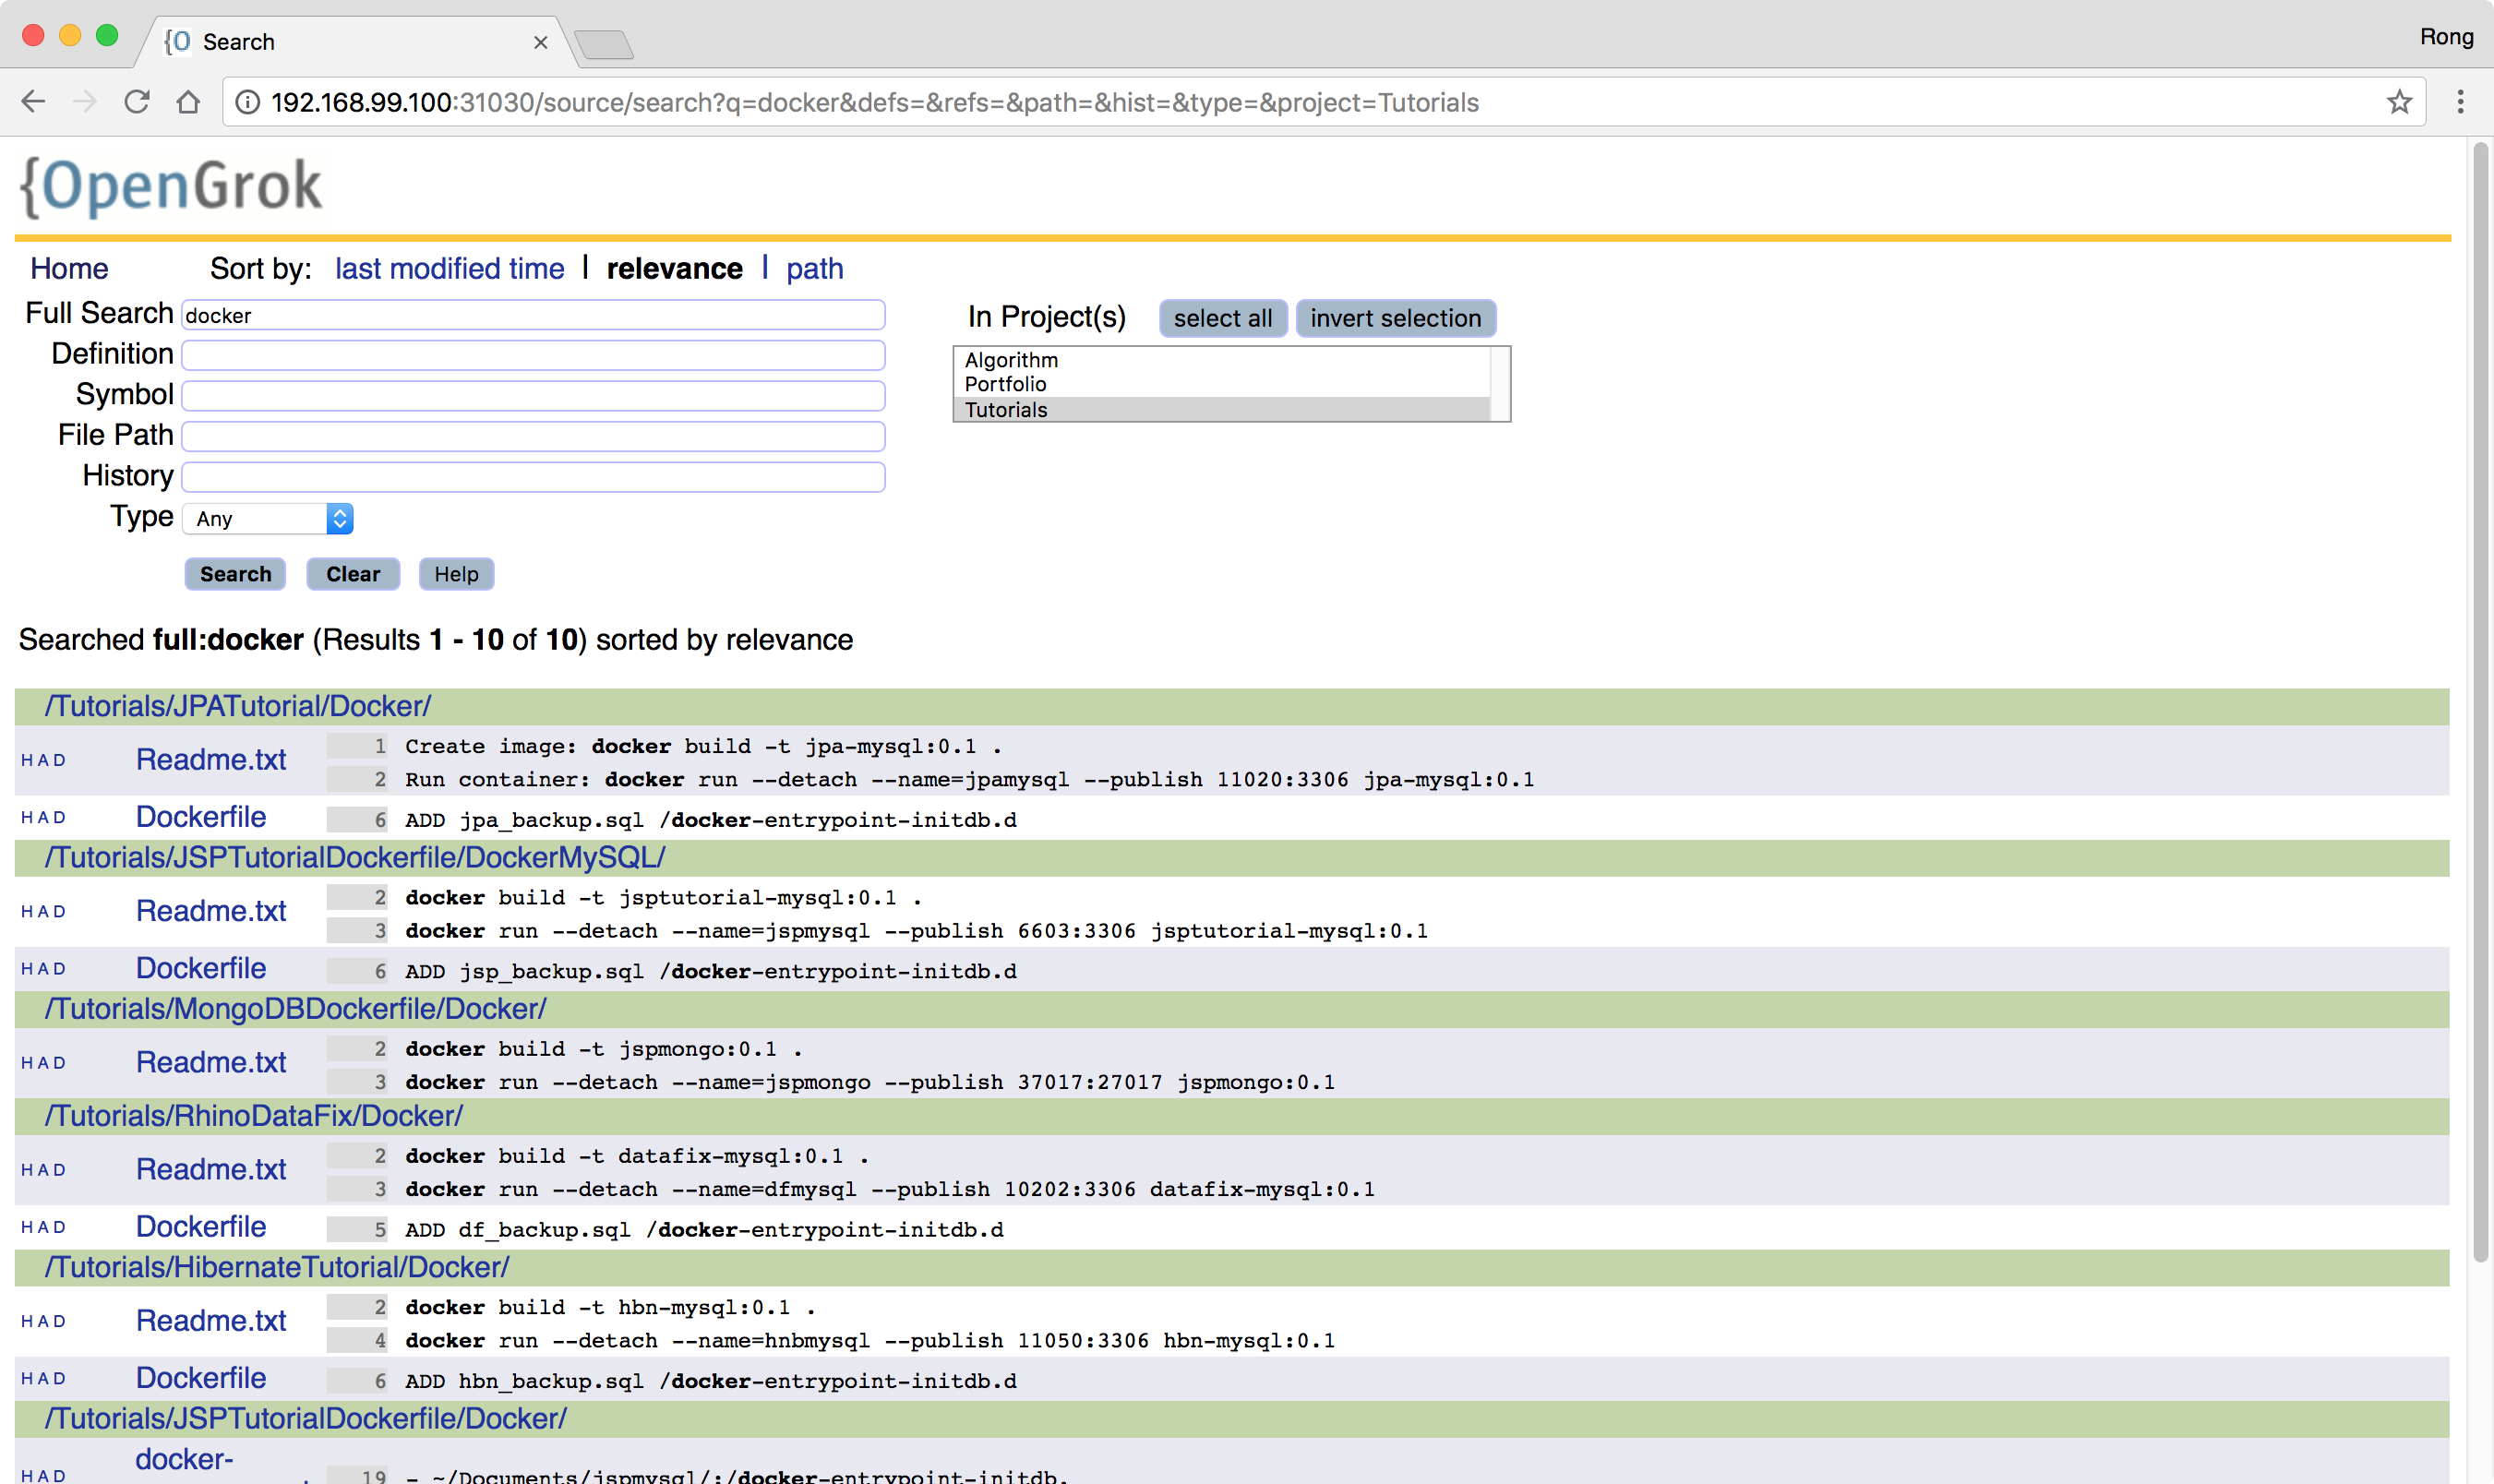This screenshot has width=2494, height=1484.
Task: Open Readme.txt under RhinoDataFix/Docker
Action: 211,1169
